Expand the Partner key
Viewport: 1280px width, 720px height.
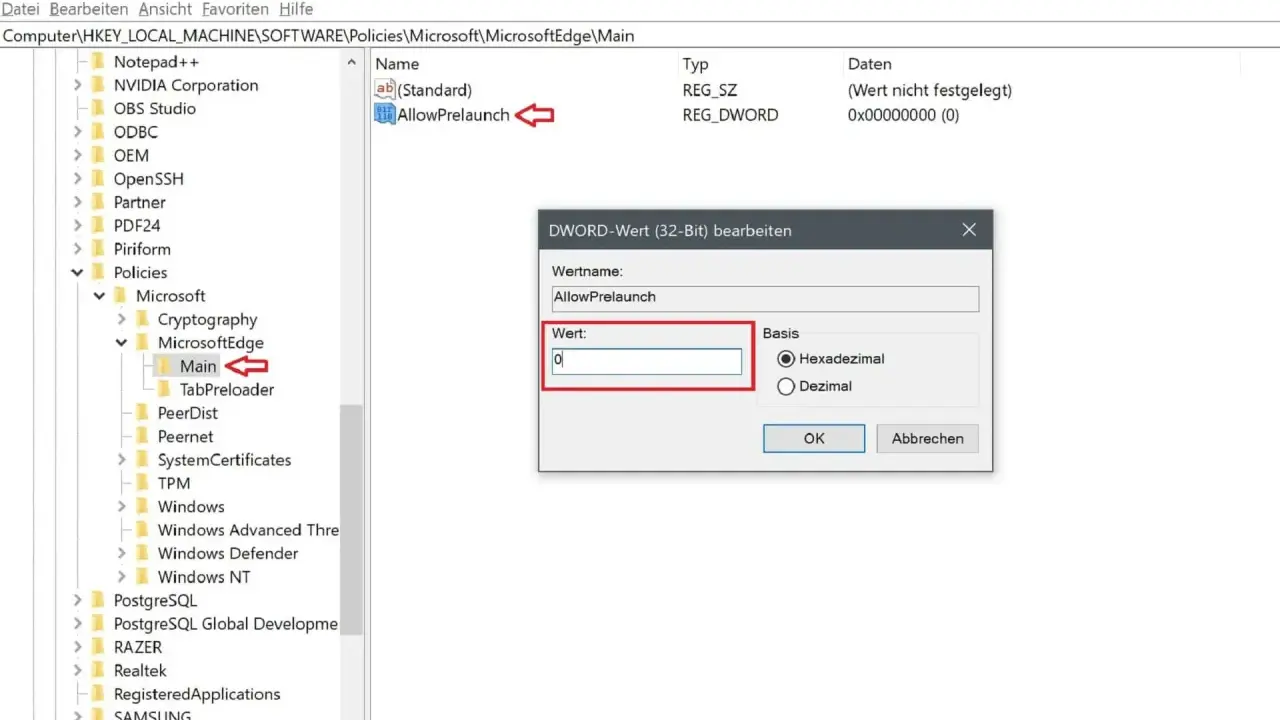tap(78, 202)
